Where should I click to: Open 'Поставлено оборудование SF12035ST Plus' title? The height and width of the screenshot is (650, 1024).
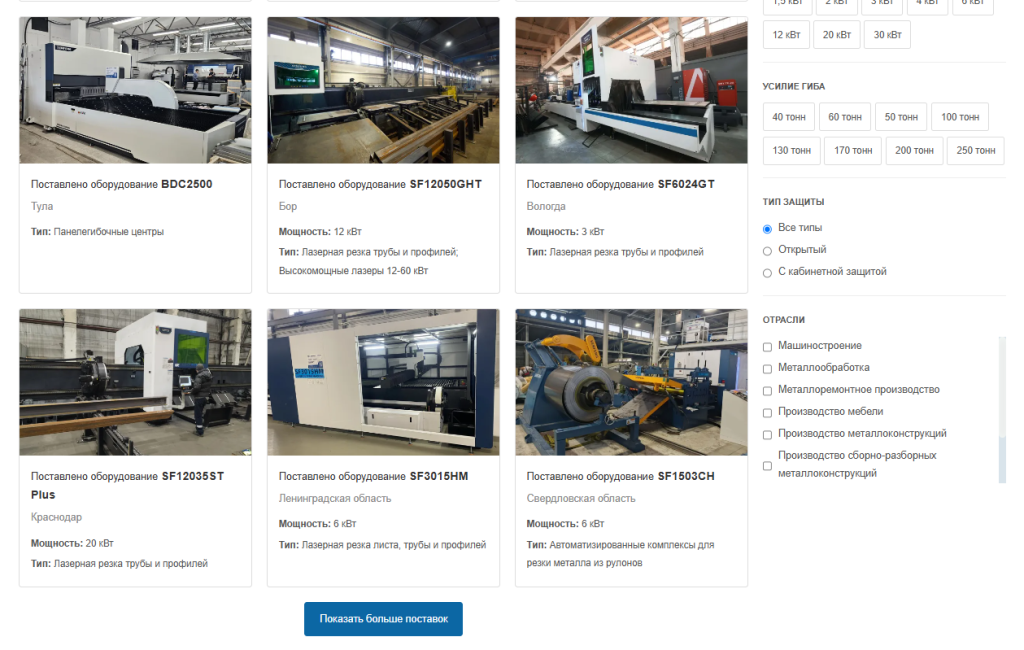(127, 485)
